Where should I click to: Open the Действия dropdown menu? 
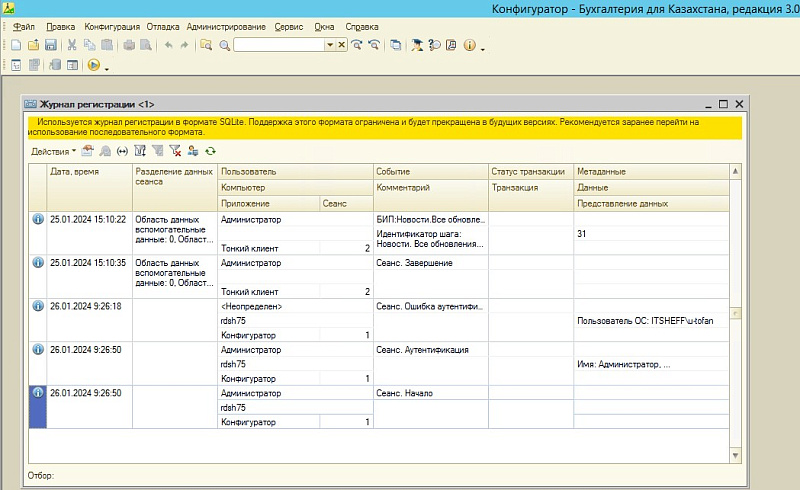[52, 151]
